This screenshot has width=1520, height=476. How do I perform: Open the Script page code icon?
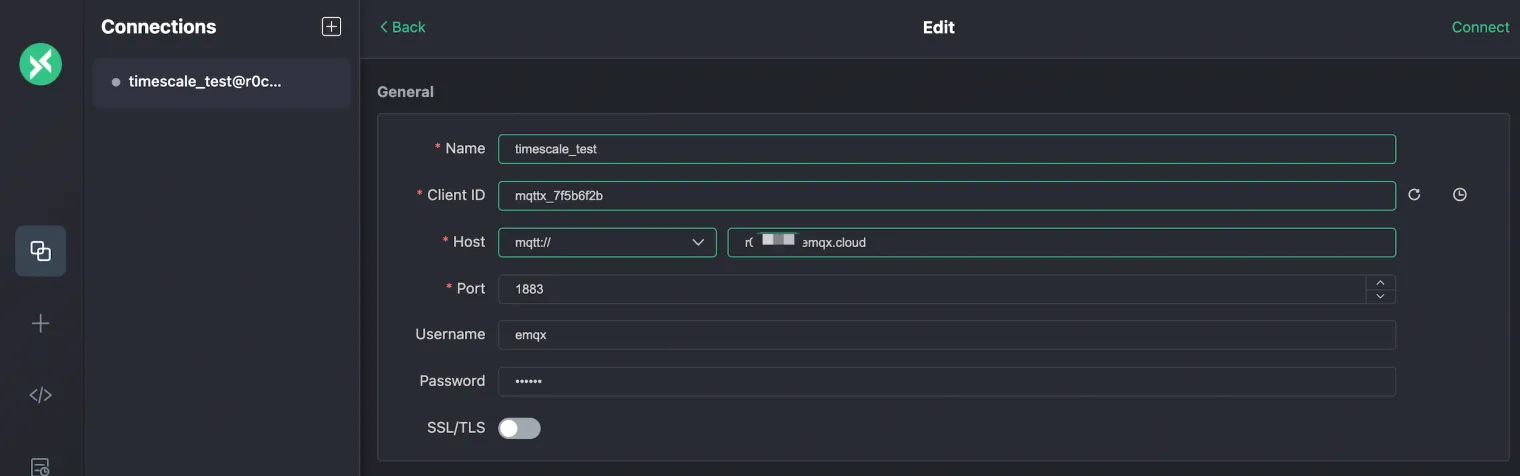coord(41,395)
